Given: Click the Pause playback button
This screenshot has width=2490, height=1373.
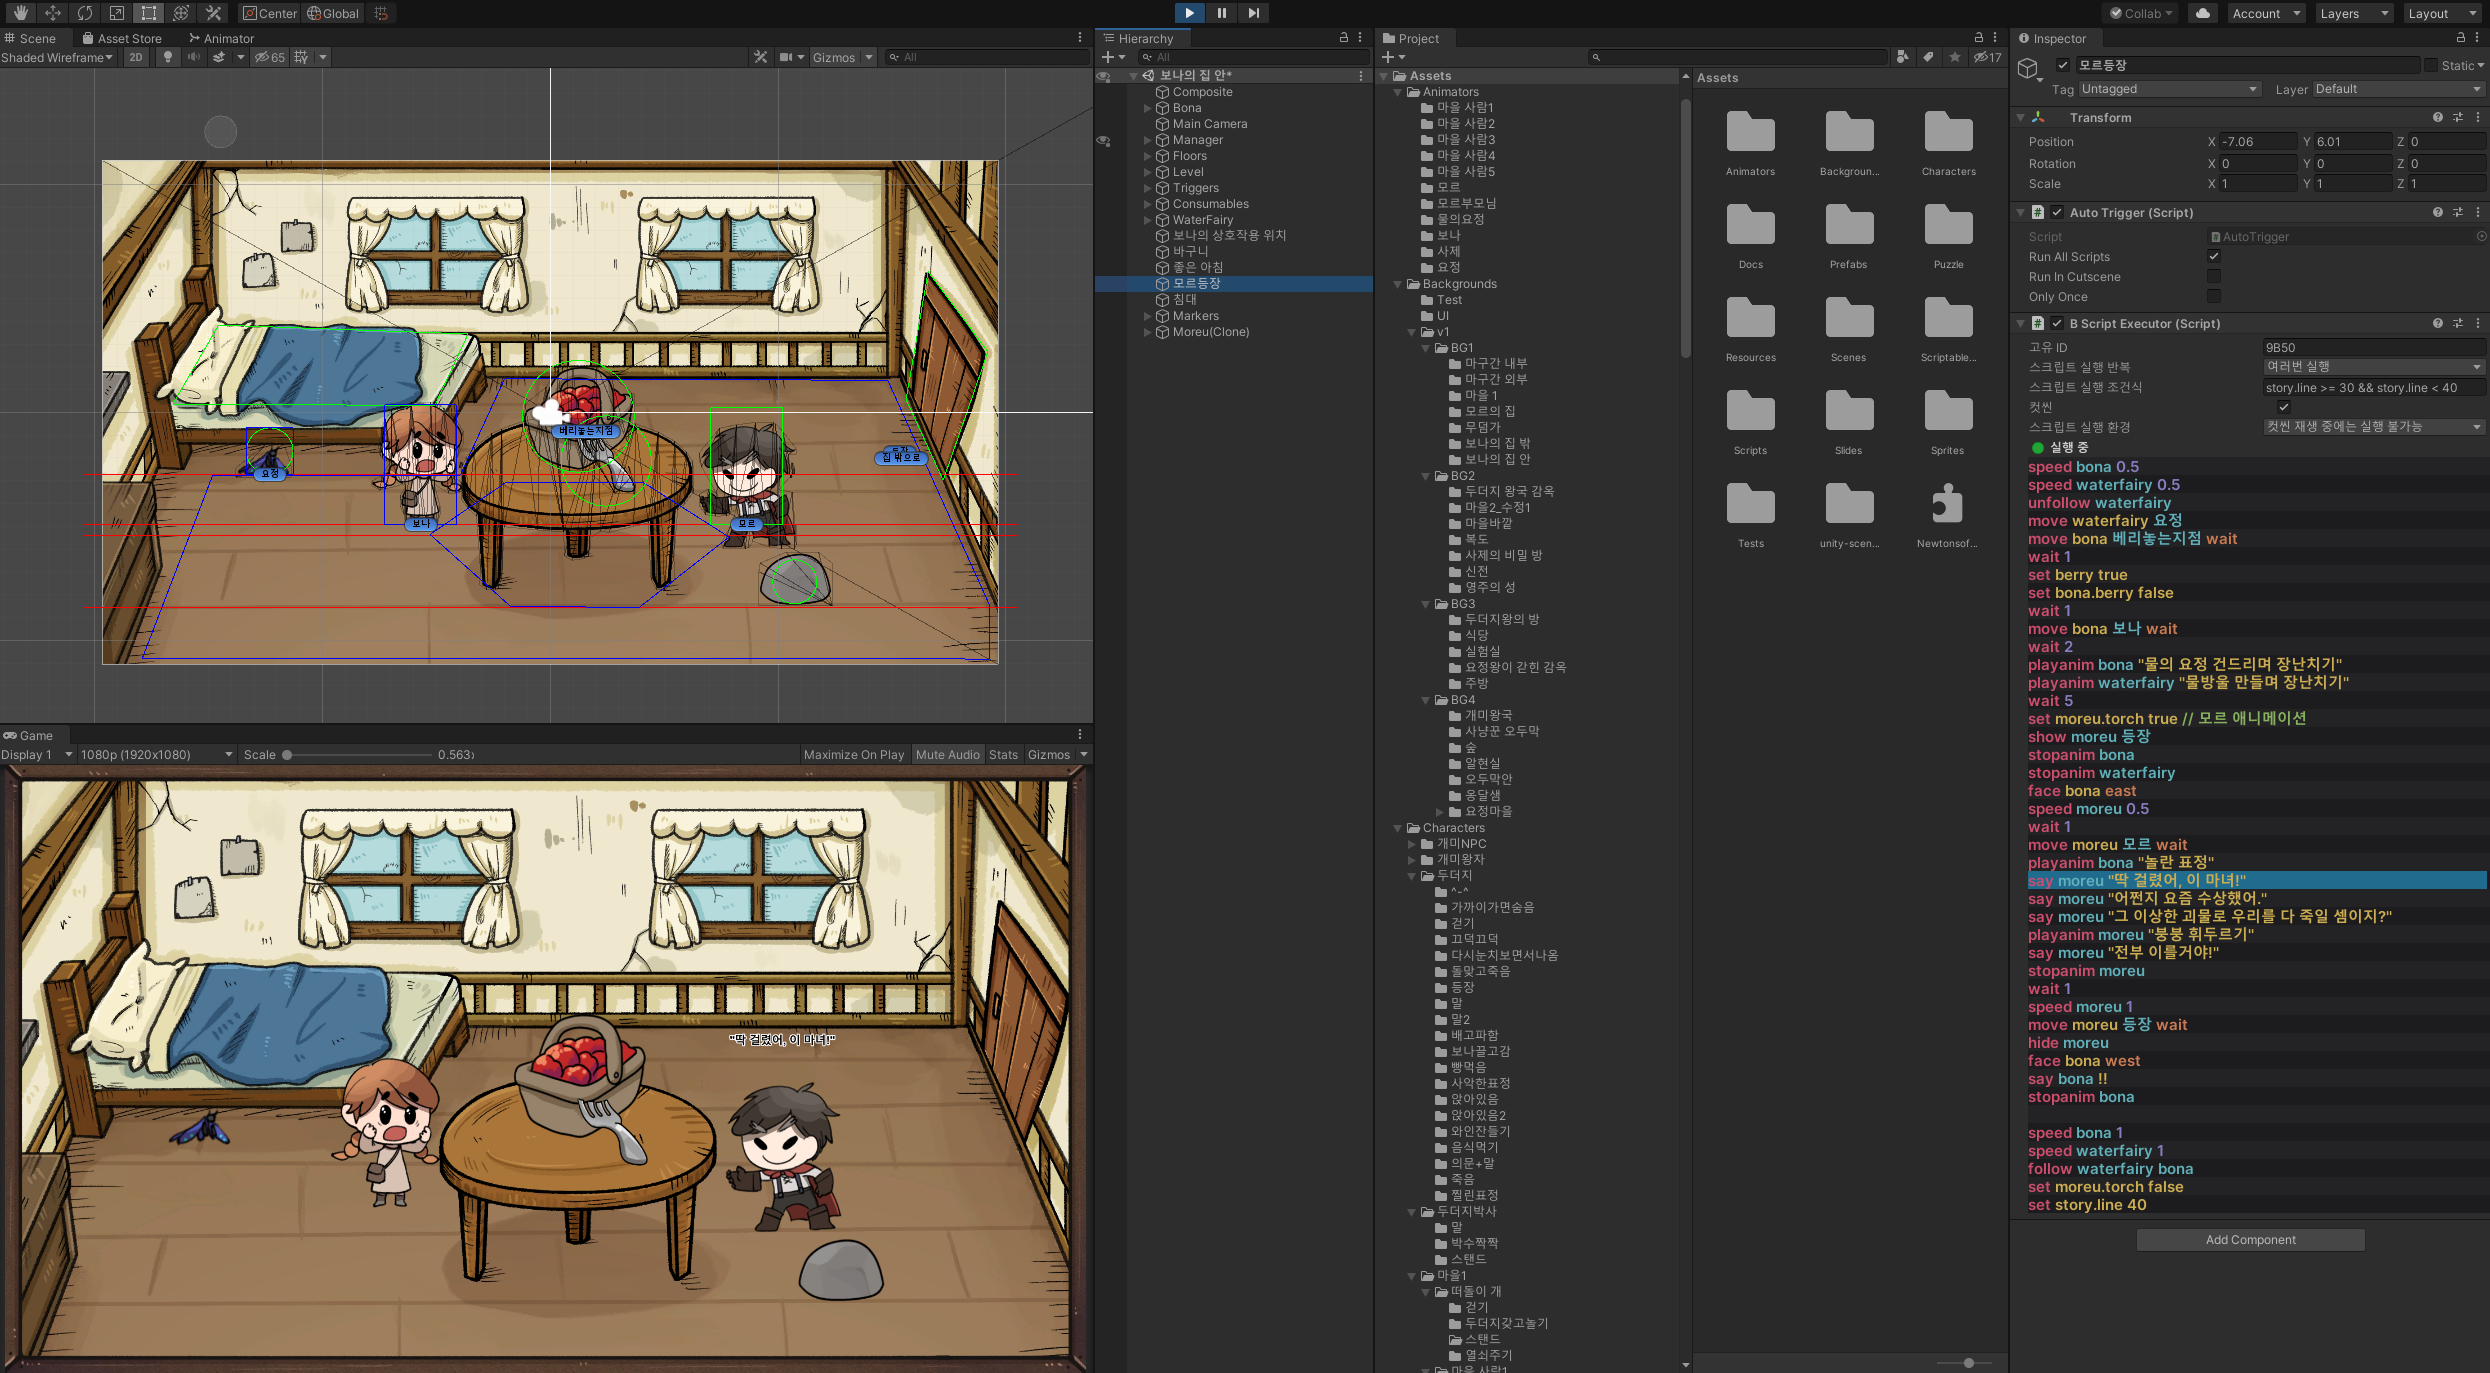Looking at the screenshot, I should (x=1221, y=13).
